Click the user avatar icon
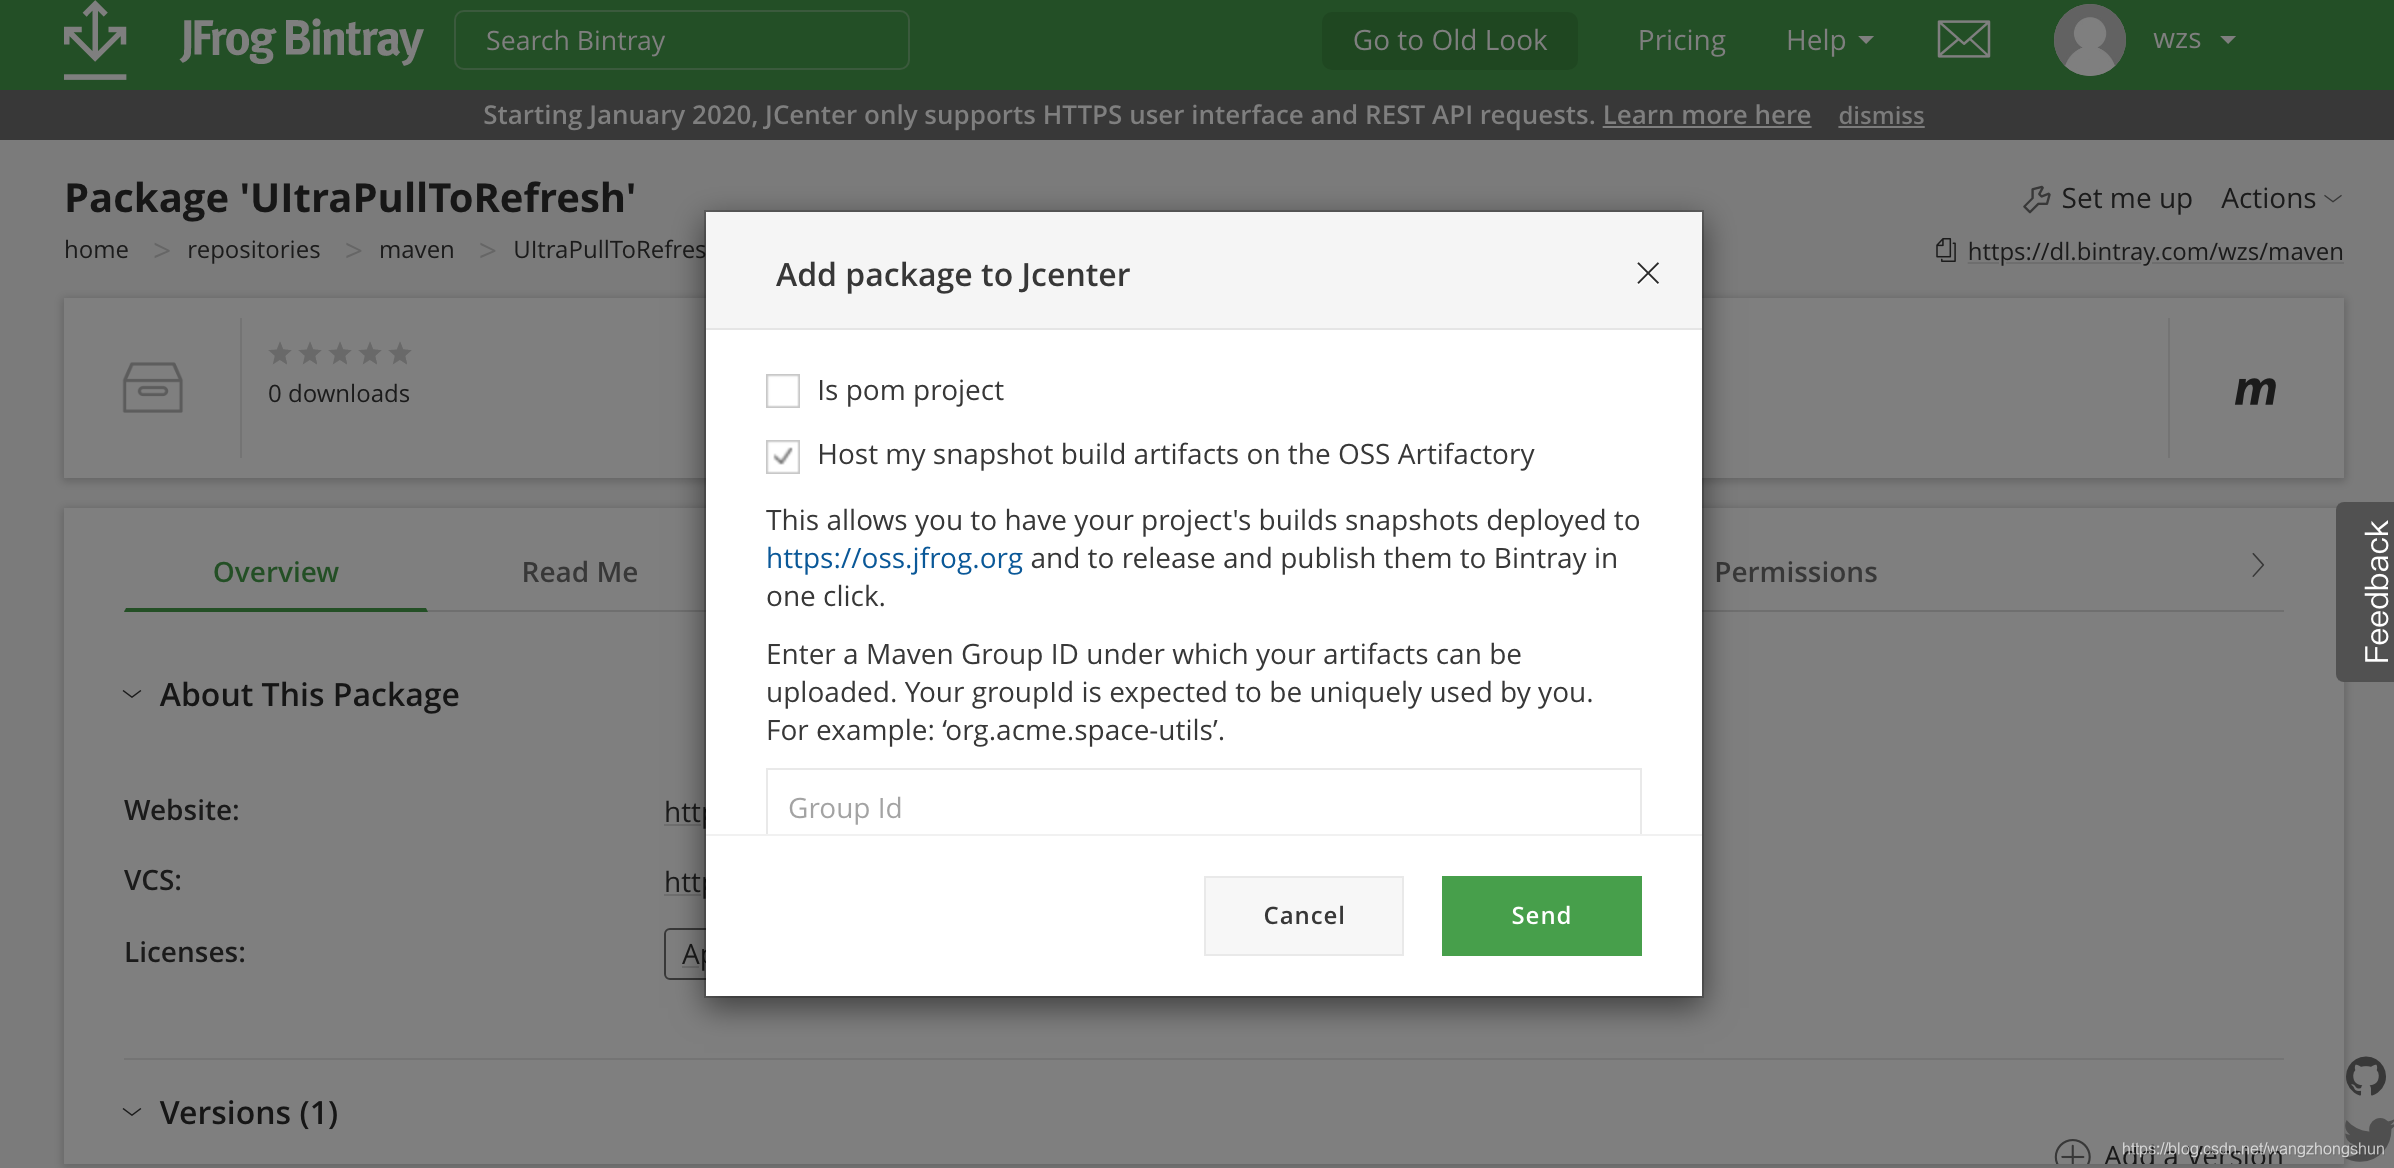Image resolution: width=2394 pixels, height=1168 pixels. coord(2089,40)
